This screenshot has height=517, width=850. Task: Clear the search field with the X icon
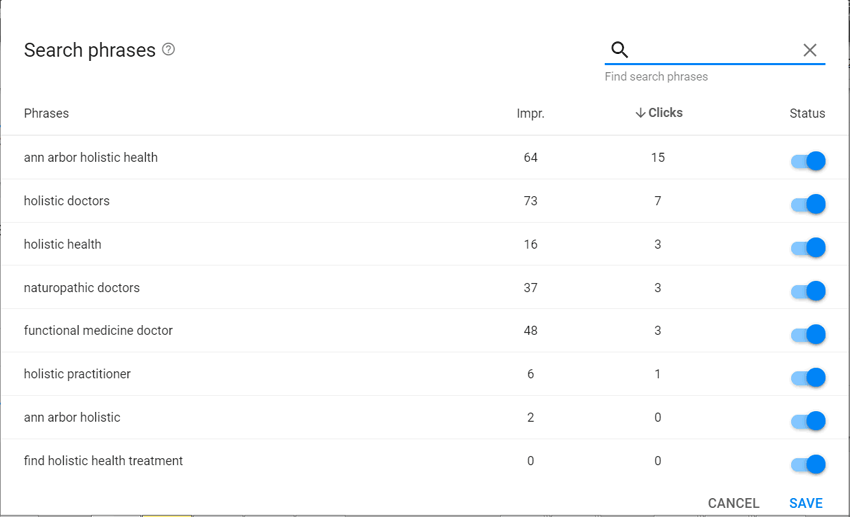[x=810, y=50]
